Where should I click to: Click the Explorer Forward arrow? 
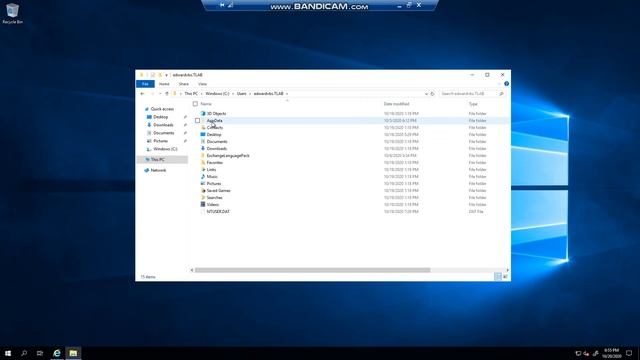152,94
